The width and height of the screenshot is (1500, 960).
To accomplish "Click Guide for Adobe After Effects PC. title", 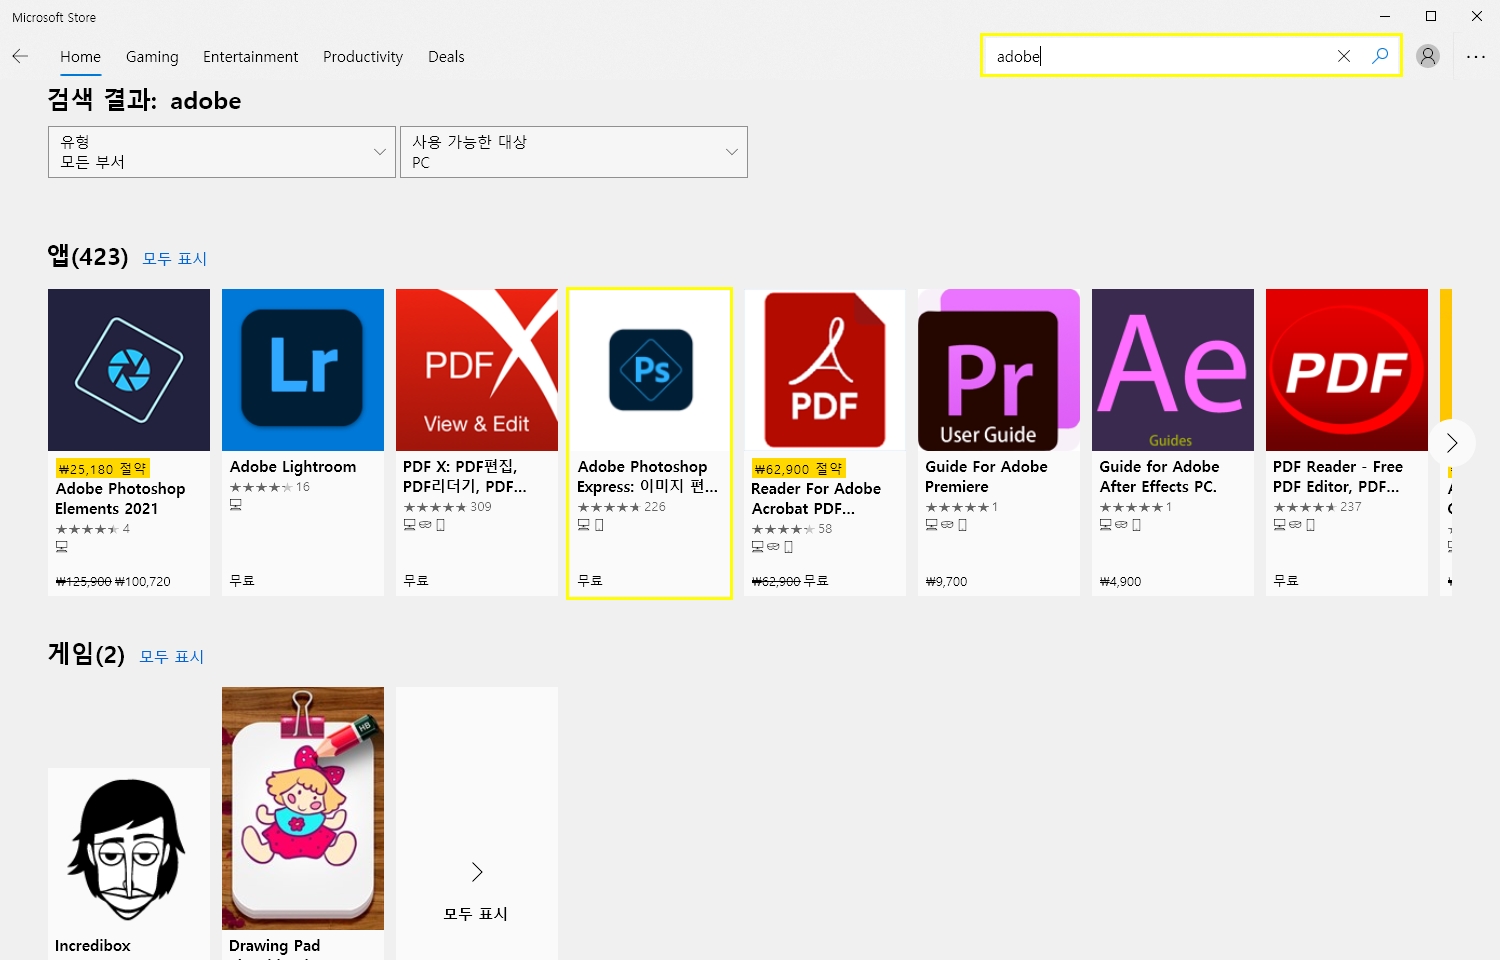I will point(1159,477).
